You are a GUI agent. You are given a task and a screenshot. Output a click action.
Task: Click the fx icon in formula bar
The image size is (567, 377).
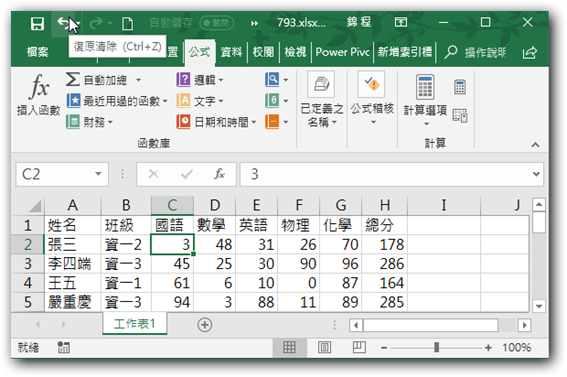219,174
